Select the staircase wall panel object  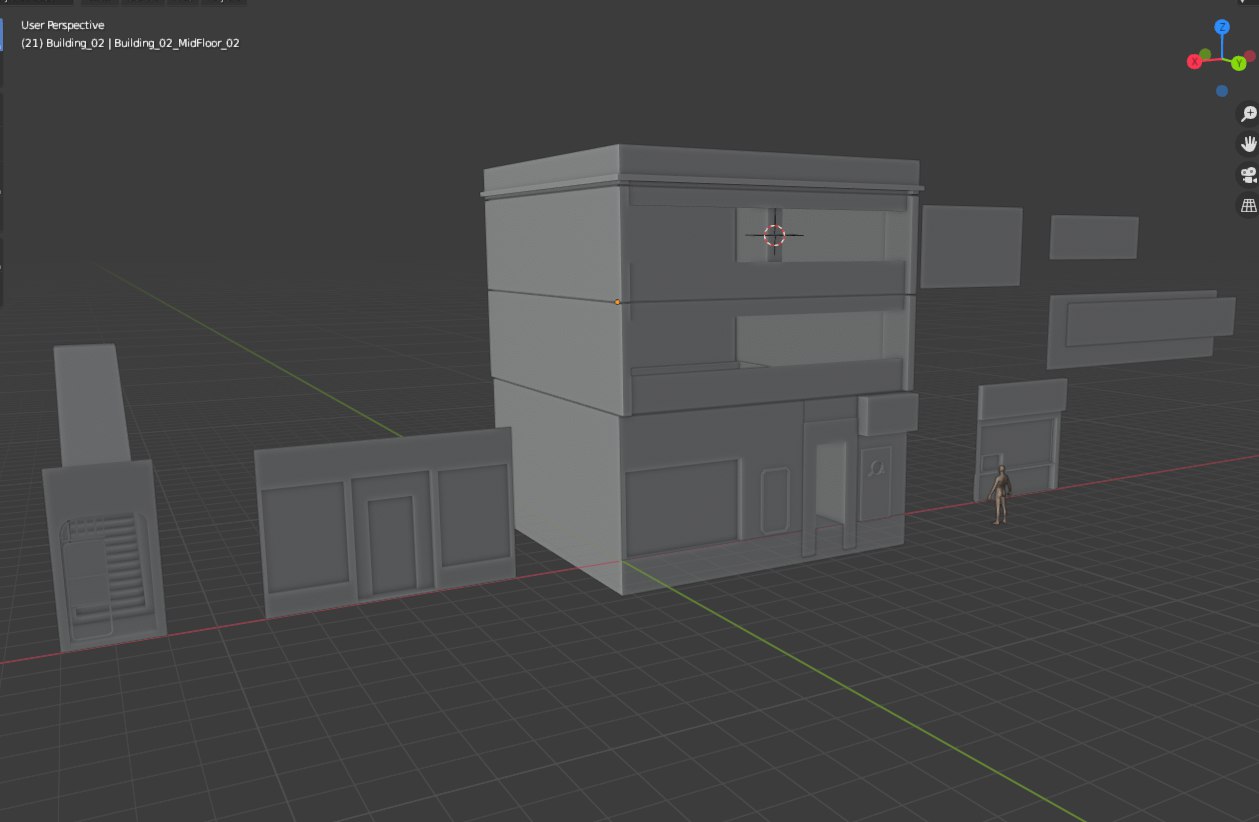pos(104,556)
